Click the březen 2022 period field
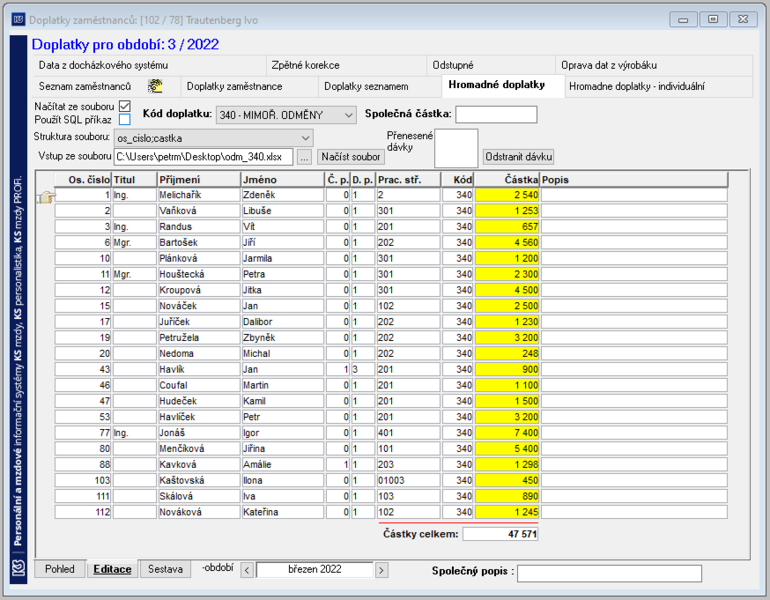Screen dimensions: 770x600 (x=314, y=570)
